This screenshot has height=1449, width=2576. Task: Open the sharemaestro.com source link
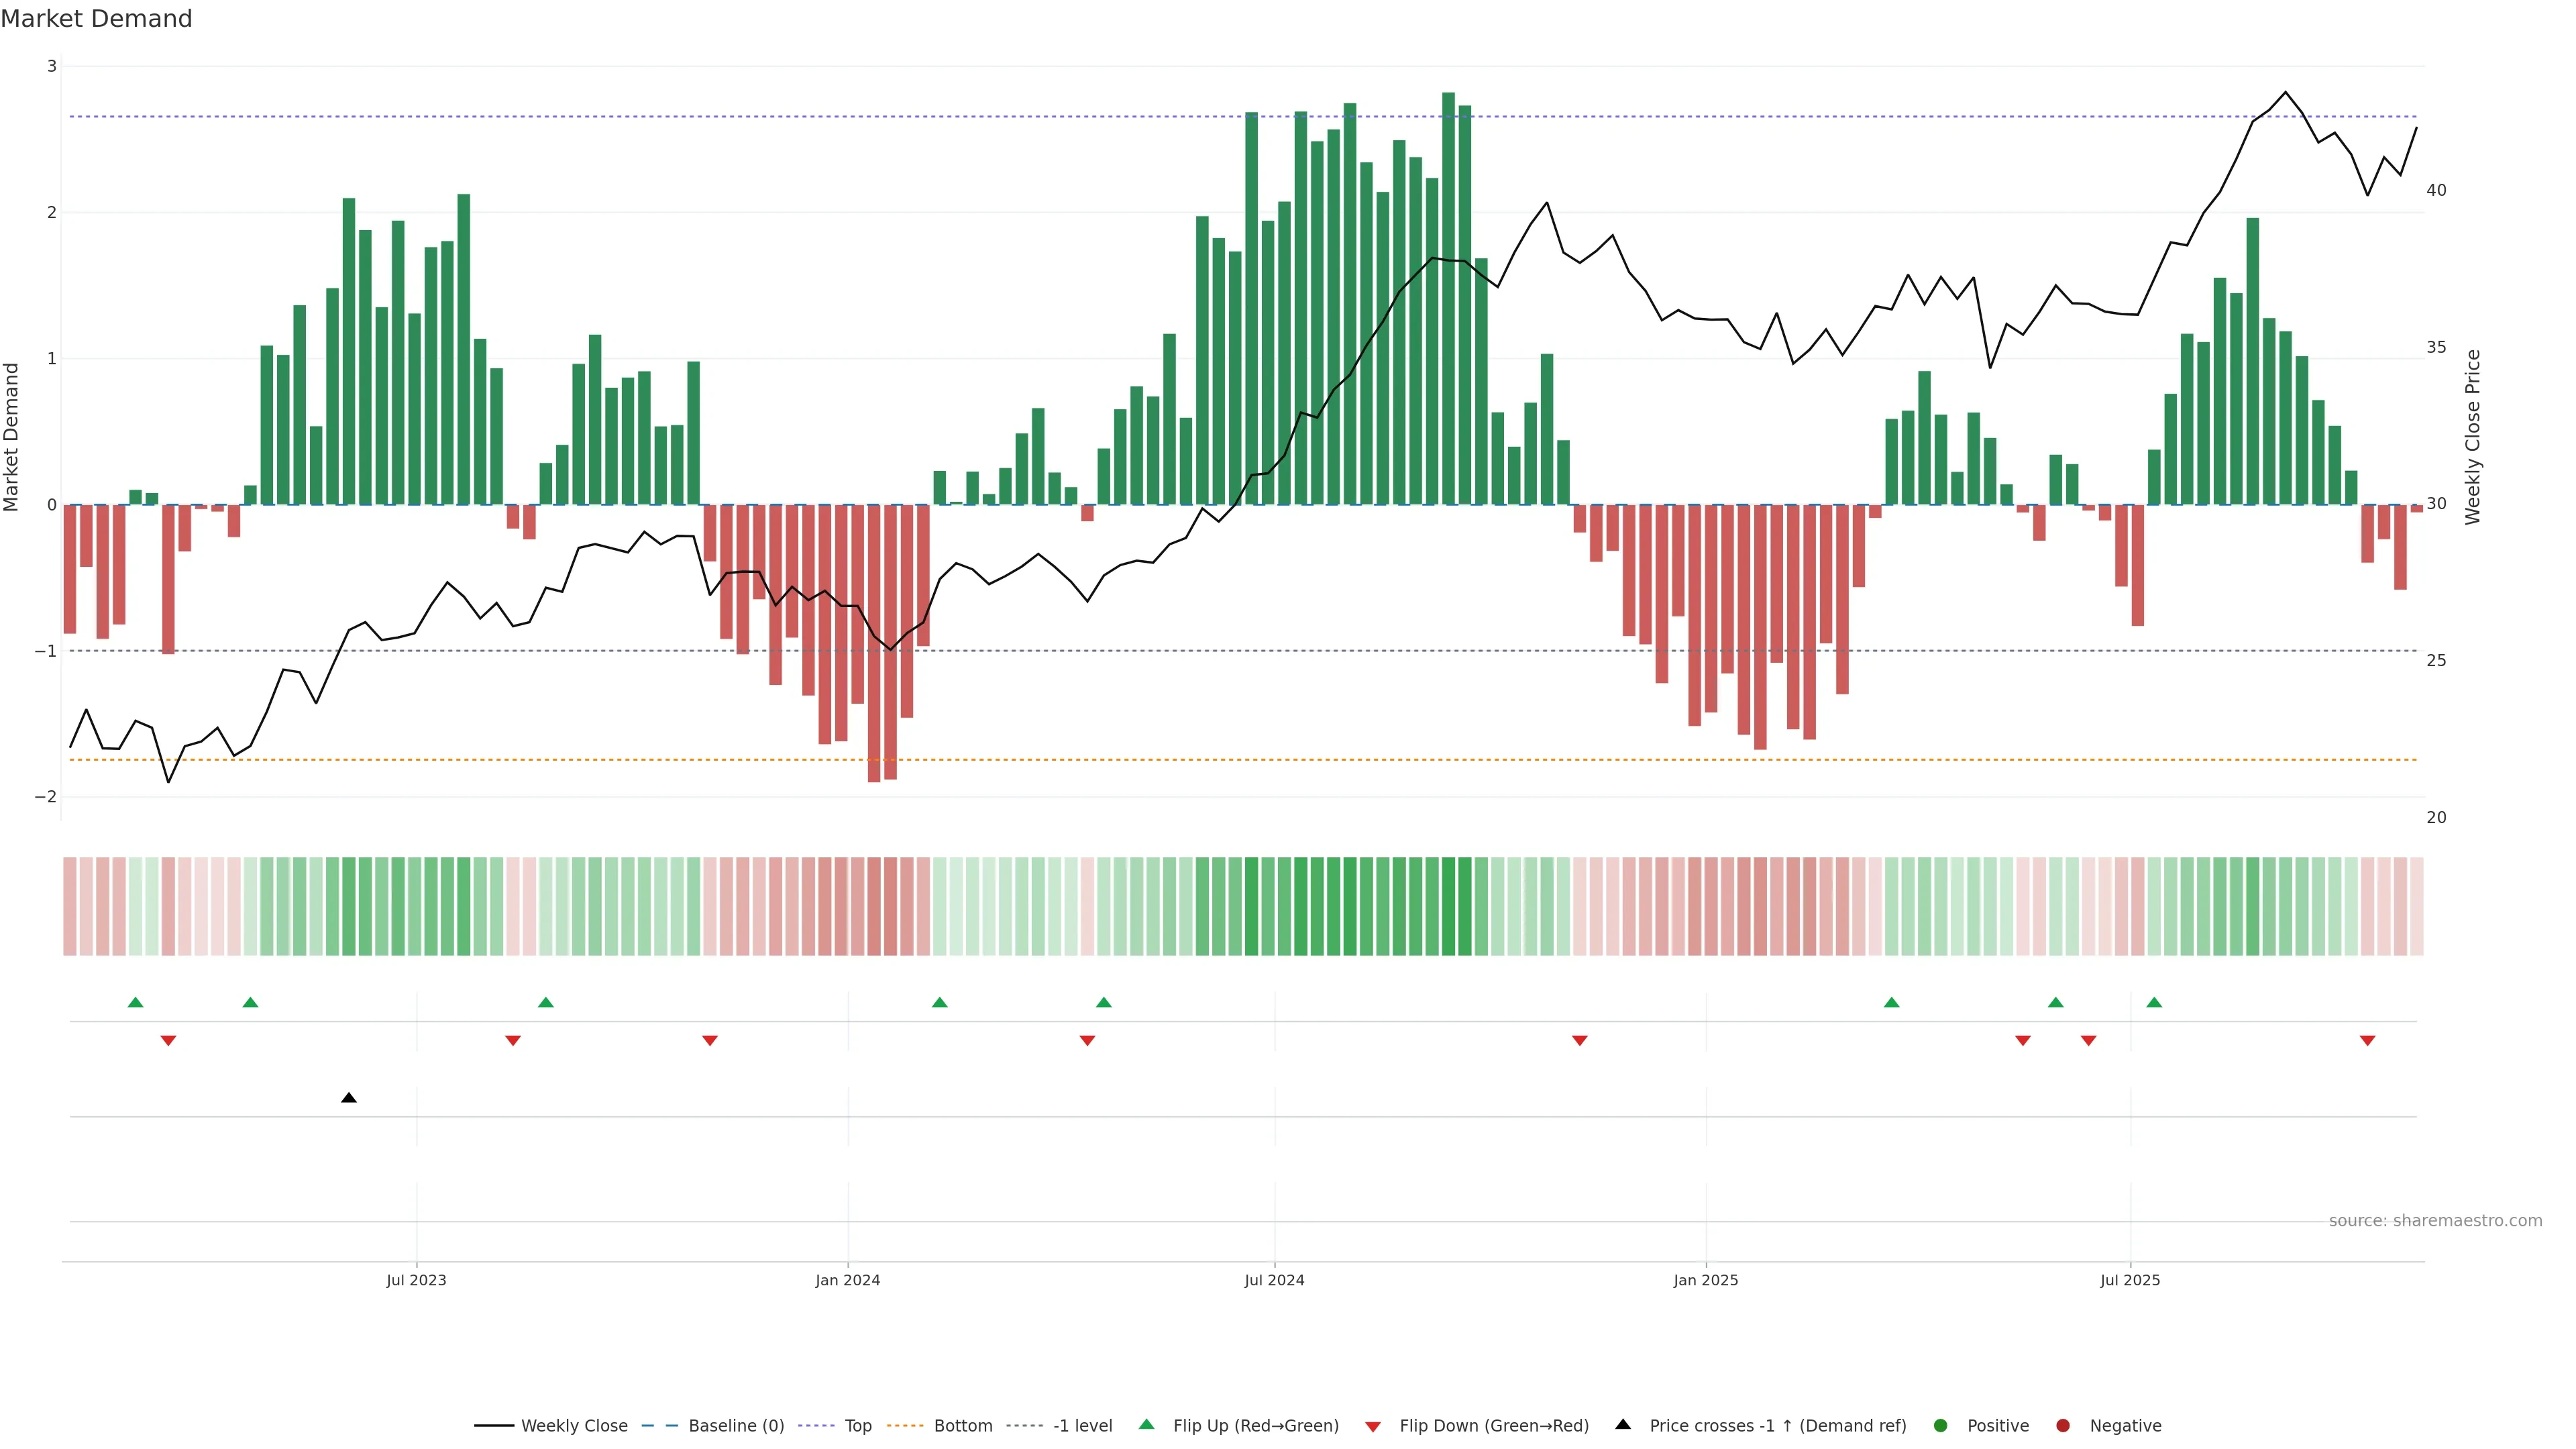pyautogui.click(x=2435, y=1220)
